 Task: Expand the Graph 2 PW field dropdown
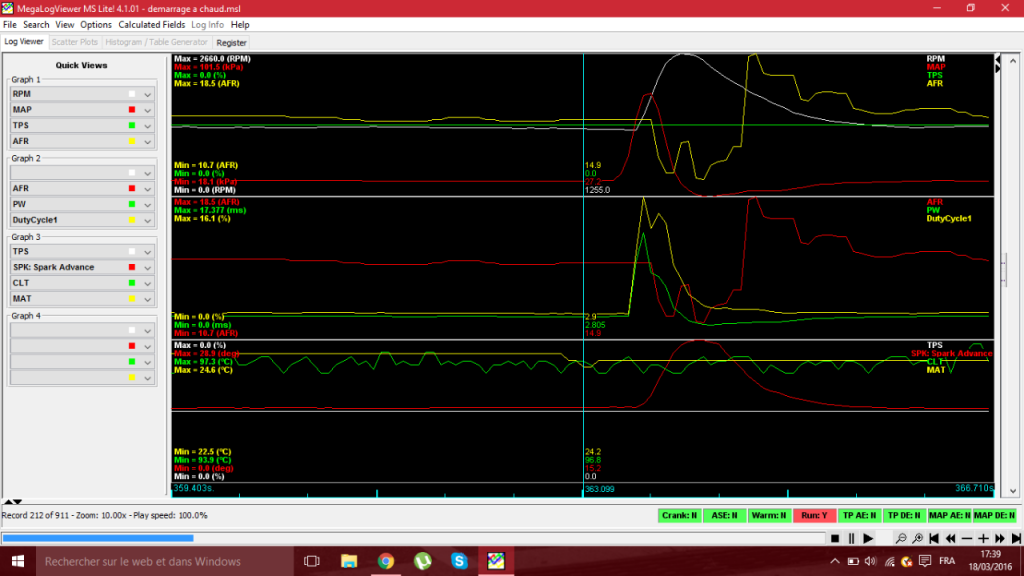pyautogui.click(x=148, y=204)
